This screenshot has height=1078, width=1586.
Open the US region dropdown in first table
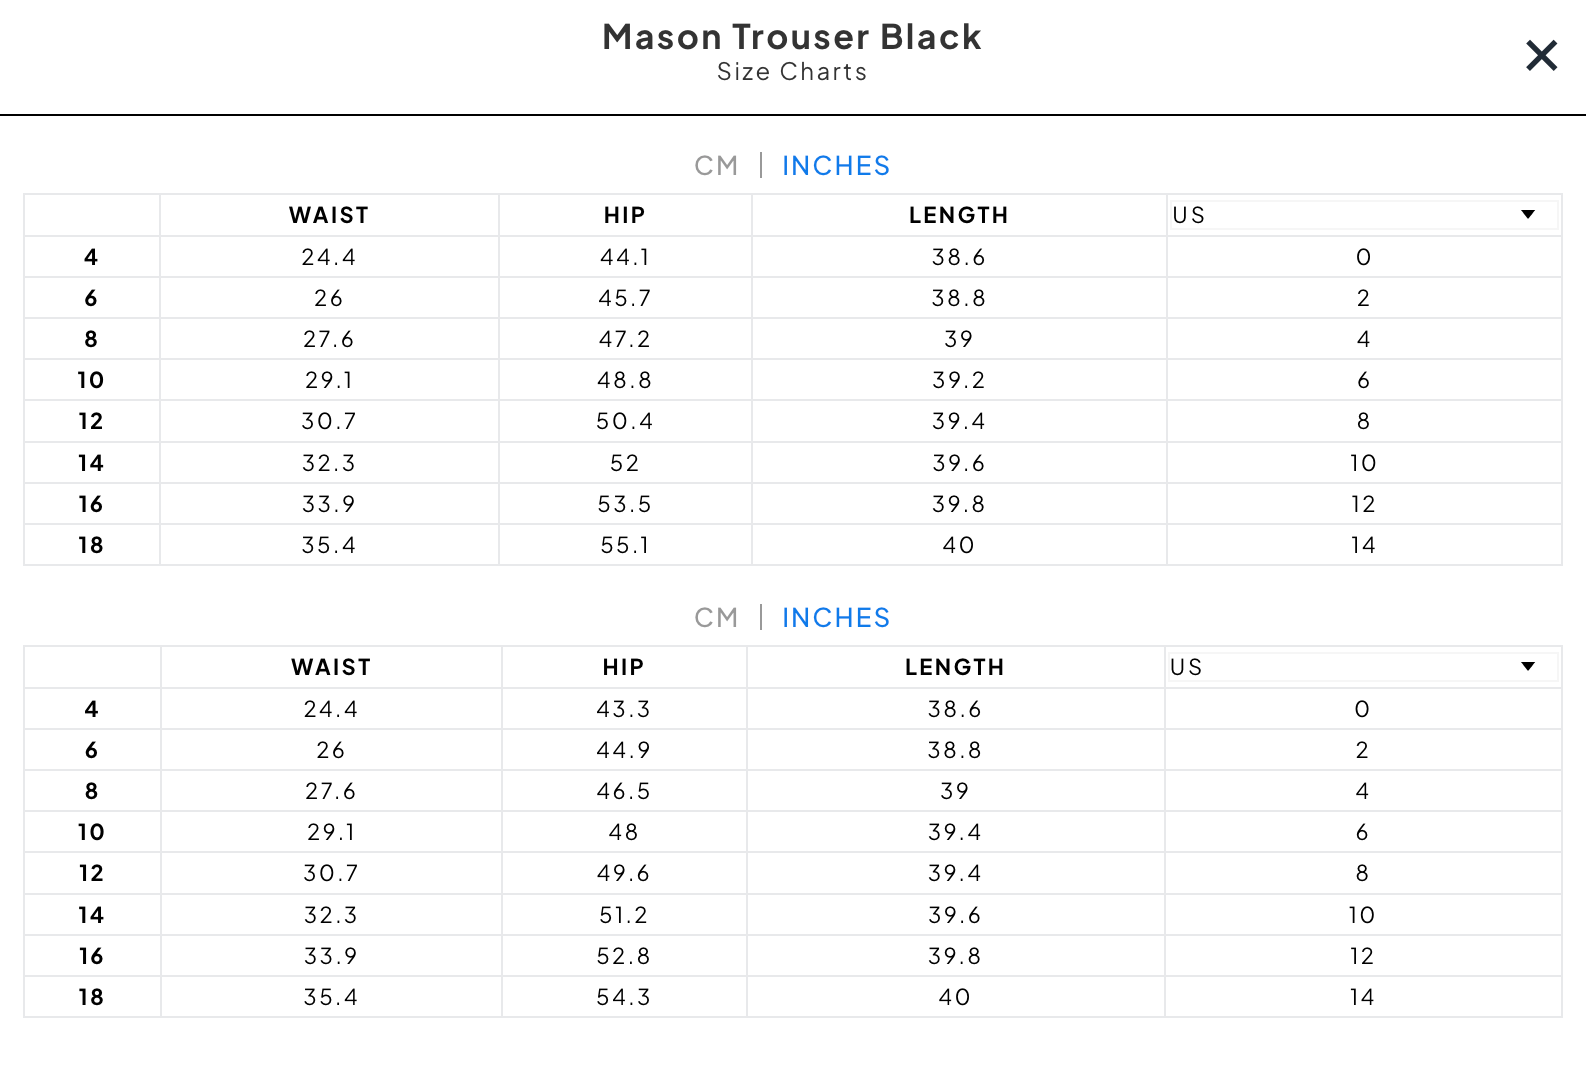click(1363, 215)
